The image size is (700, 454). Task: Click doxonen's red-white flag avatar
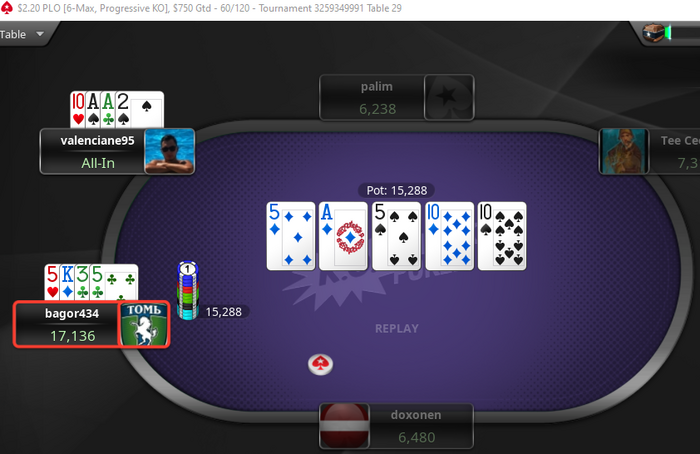(344, 425)
